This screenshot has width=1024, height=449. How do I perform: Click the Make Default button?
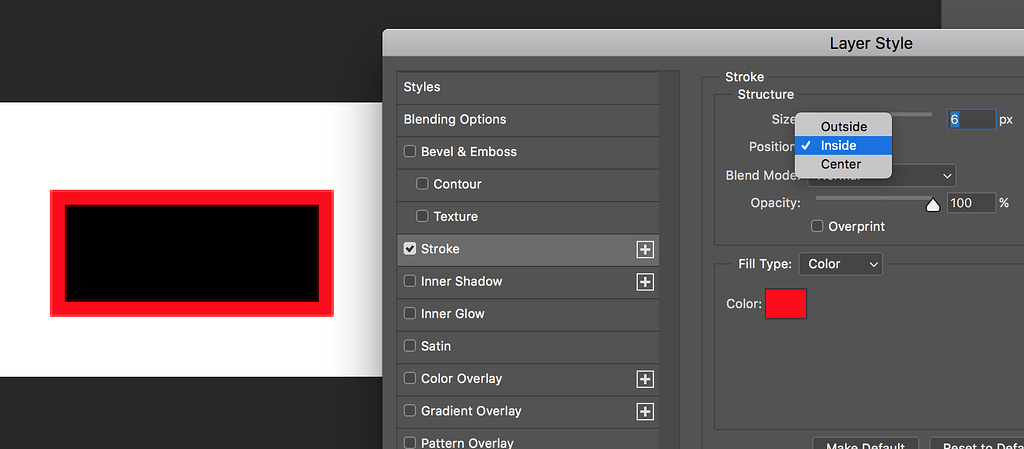[865, 444]
